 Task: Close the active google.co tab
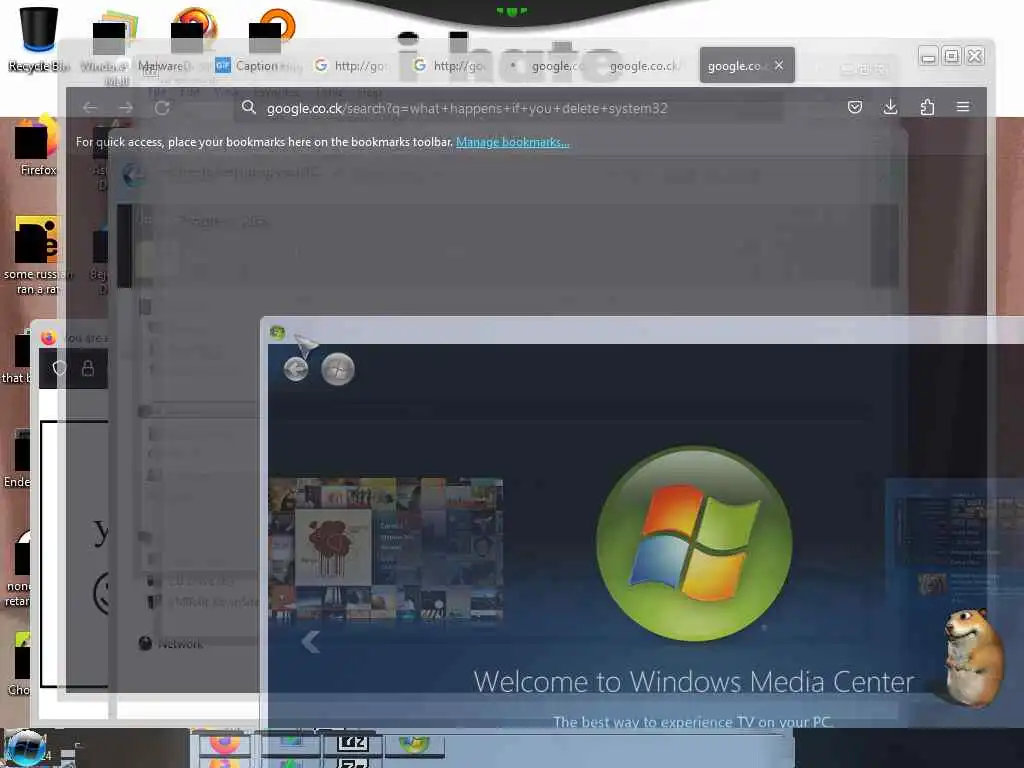point(778,65)
